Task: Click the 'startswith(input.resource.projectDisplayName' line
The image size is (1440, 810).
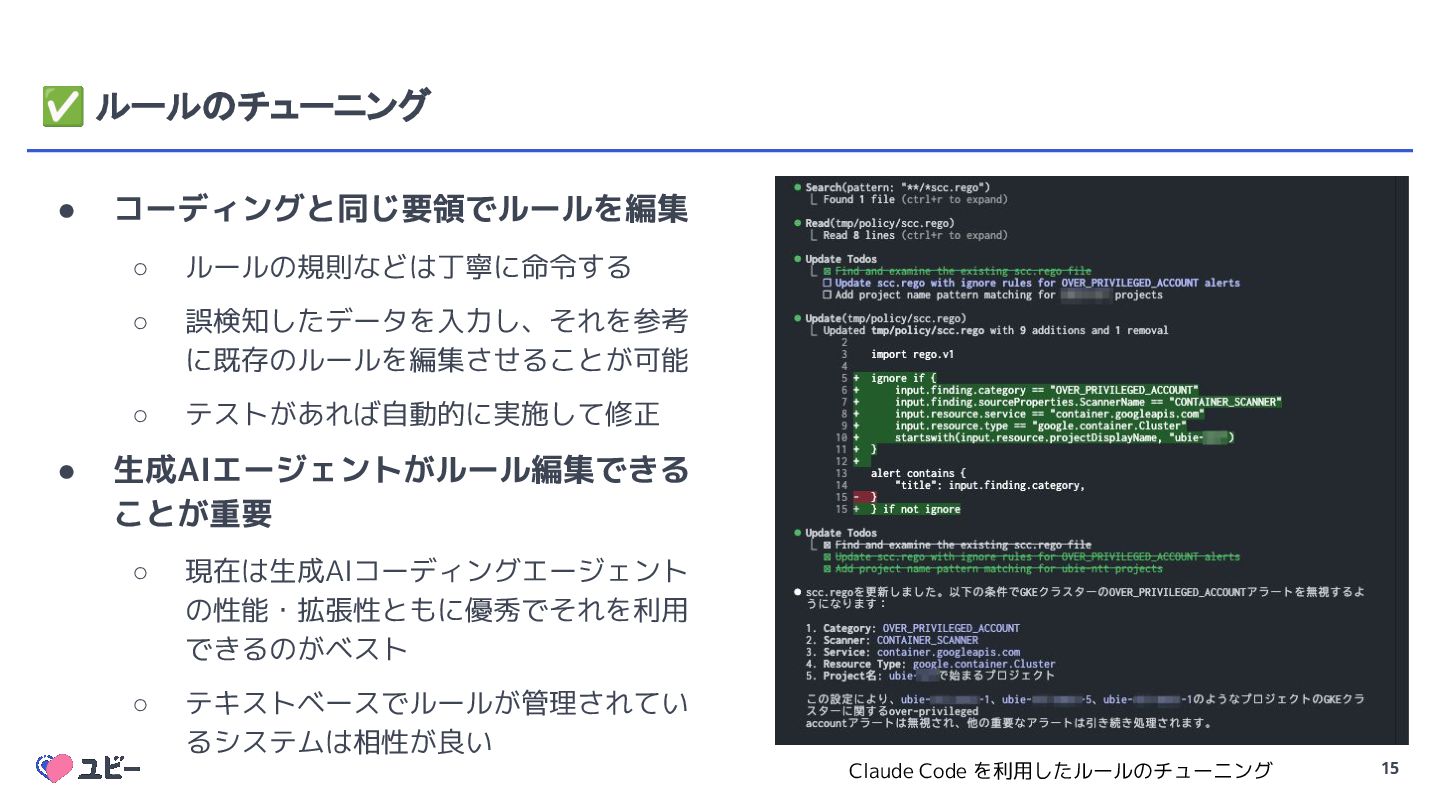Action: click(x=1064, y=438)
